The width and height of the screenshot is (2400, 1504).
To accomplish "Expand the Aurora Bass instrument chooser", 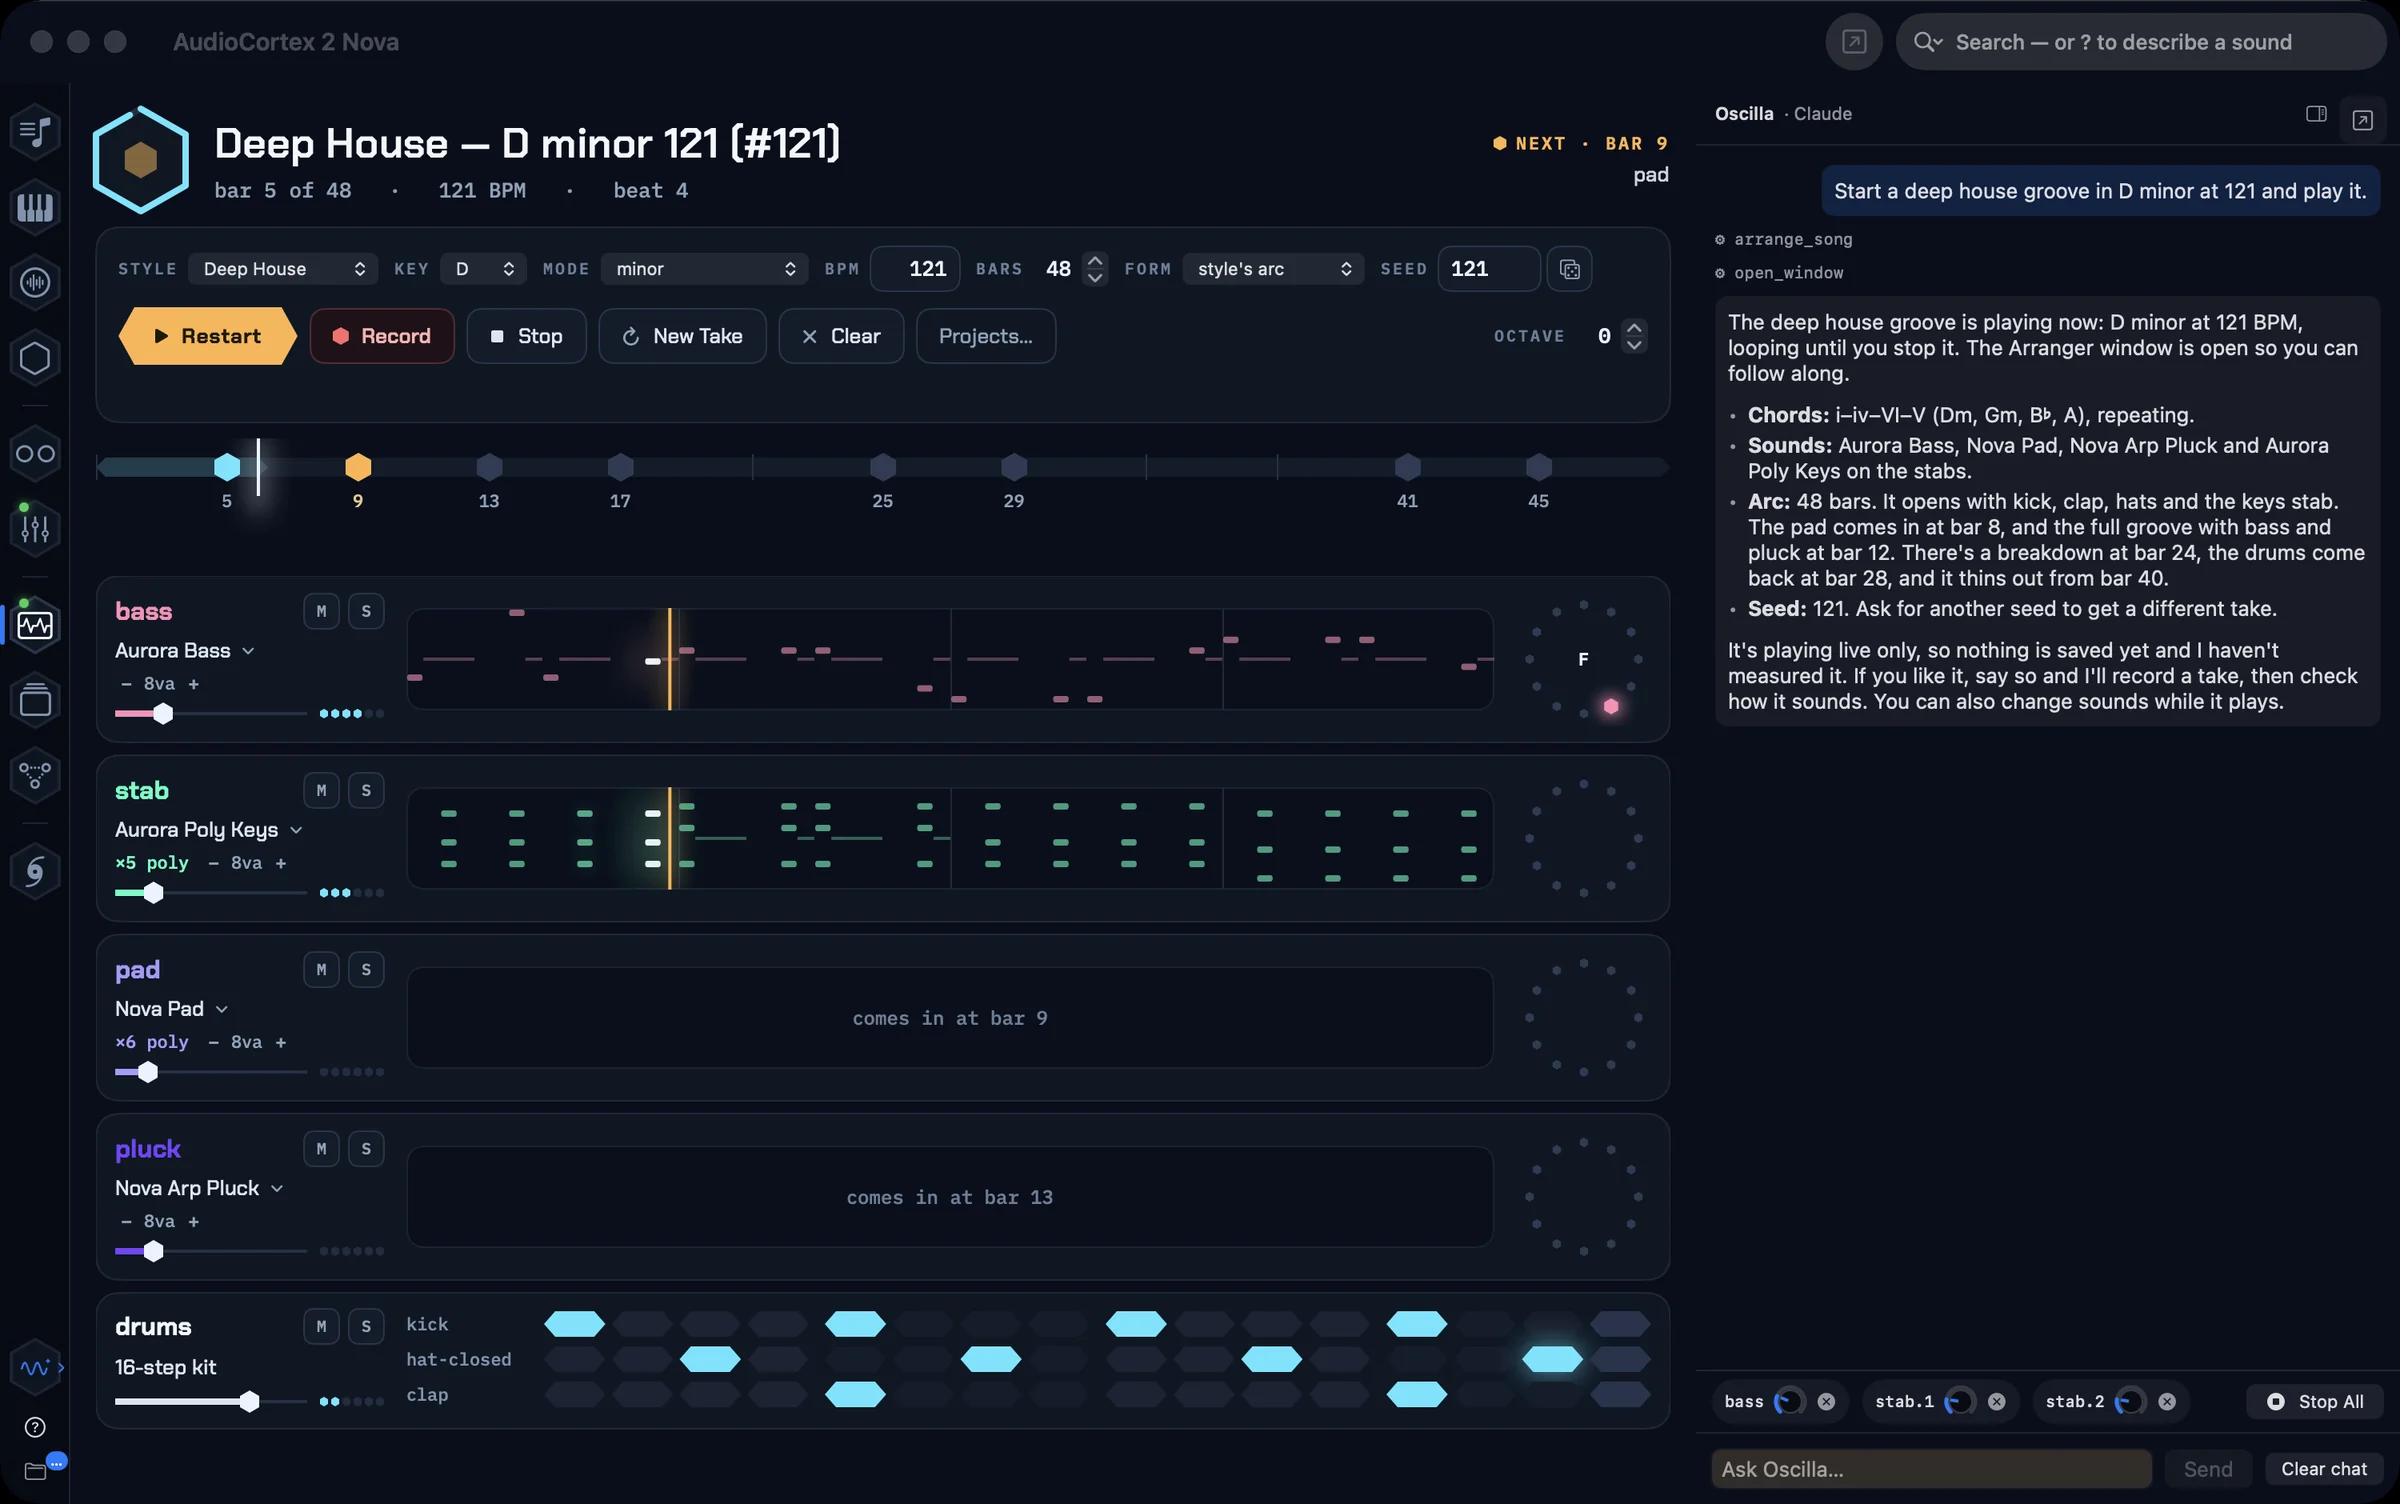I will click(185, 650).
